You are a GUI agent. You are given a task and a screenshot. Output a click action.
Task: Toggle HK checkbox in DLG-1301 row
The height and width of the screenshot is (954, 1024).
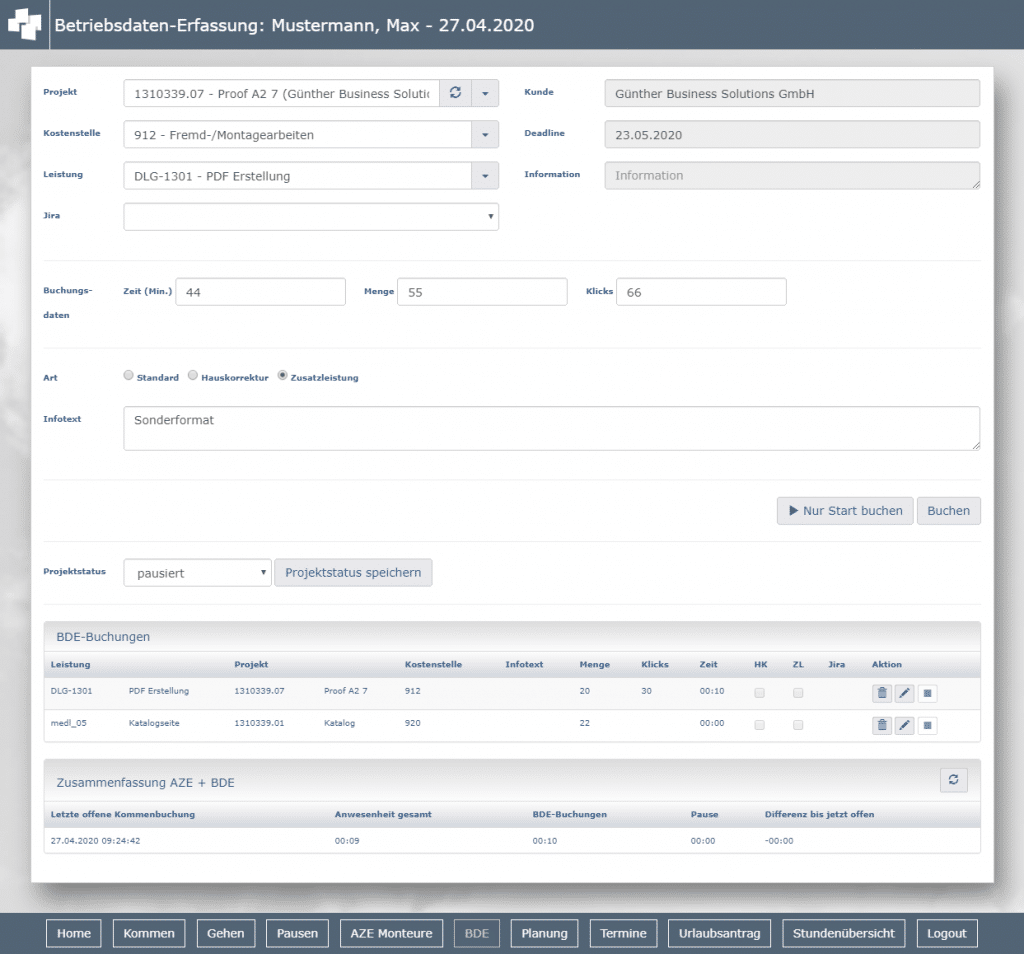click(760, 693)
